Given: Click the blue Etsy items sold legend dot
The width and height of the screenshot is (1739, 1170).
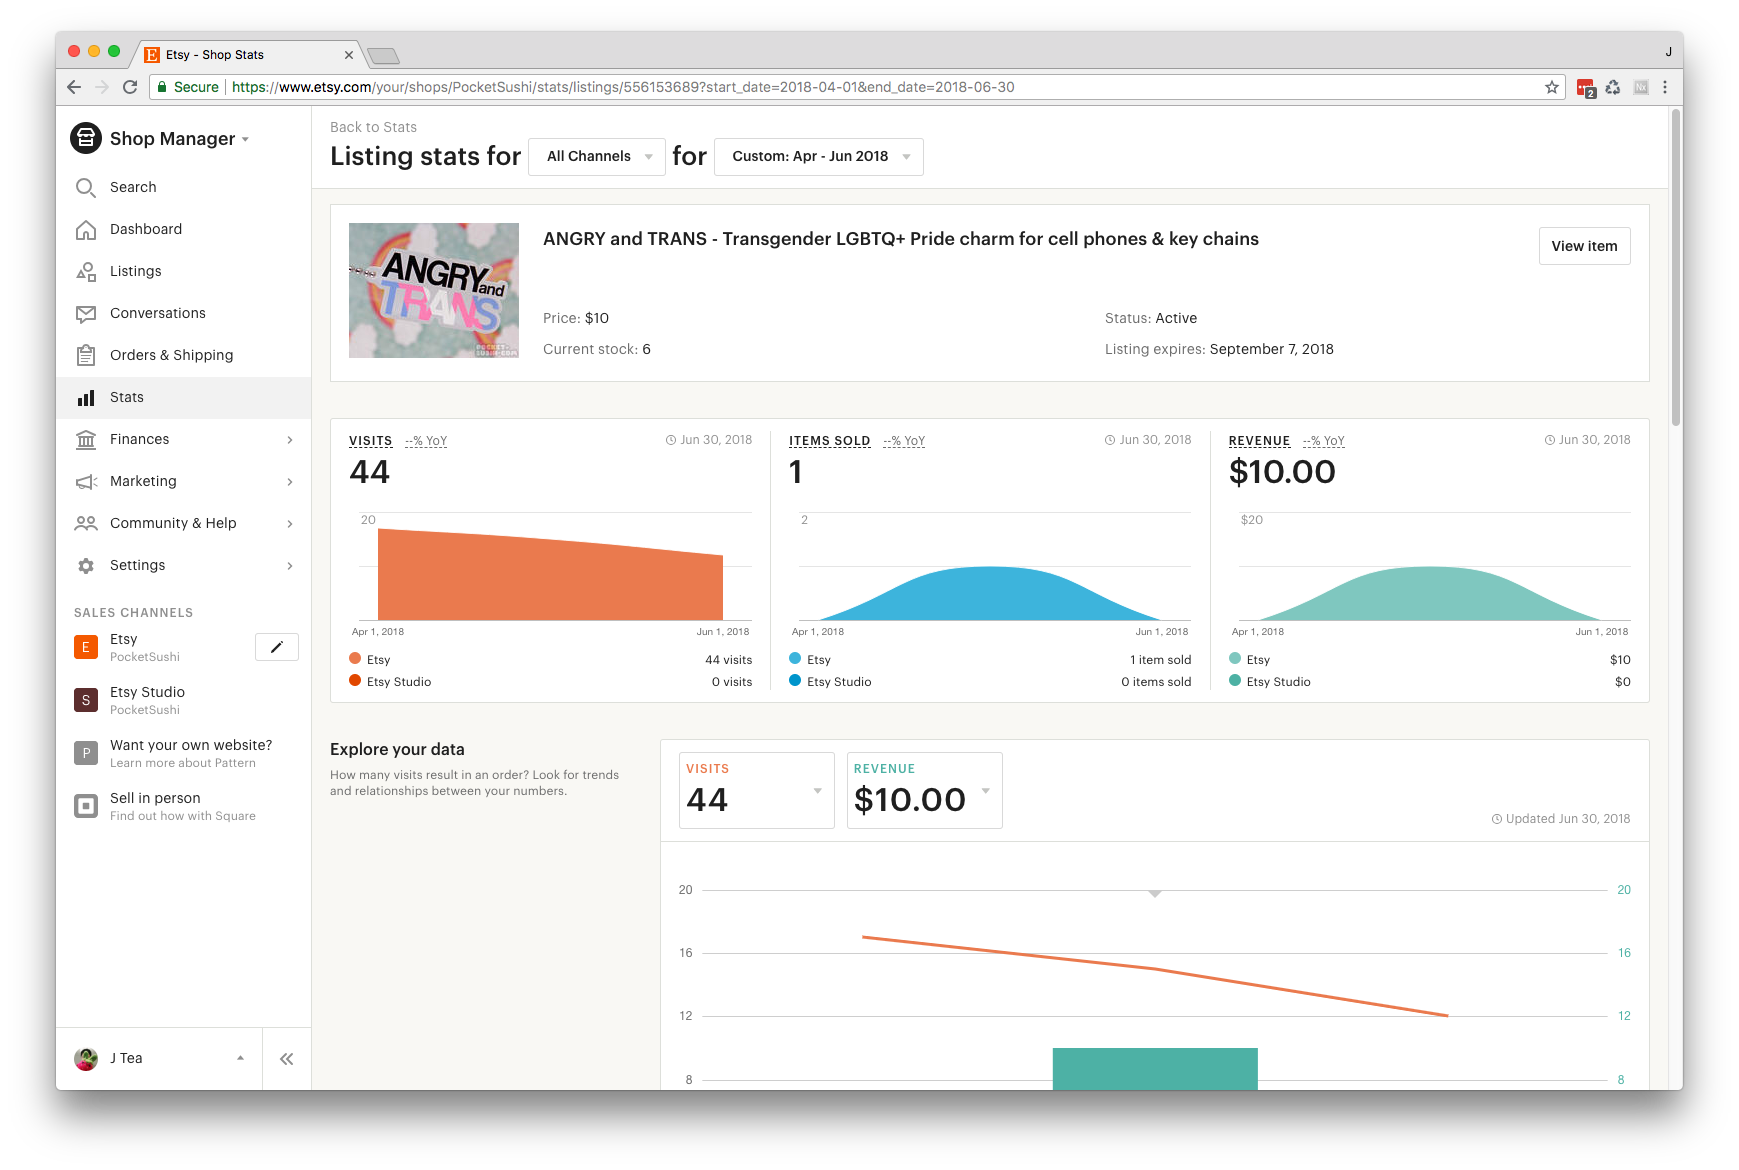Looking at the screenshot, I should click(x=795, y=659).
